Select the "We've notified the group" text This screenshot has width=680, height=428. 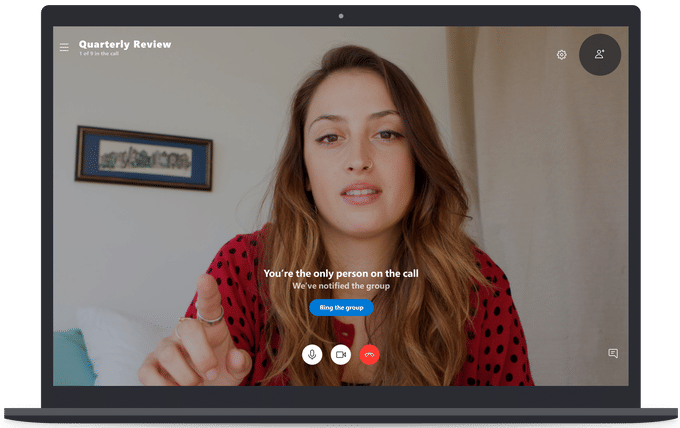click(x=340, y=286)
